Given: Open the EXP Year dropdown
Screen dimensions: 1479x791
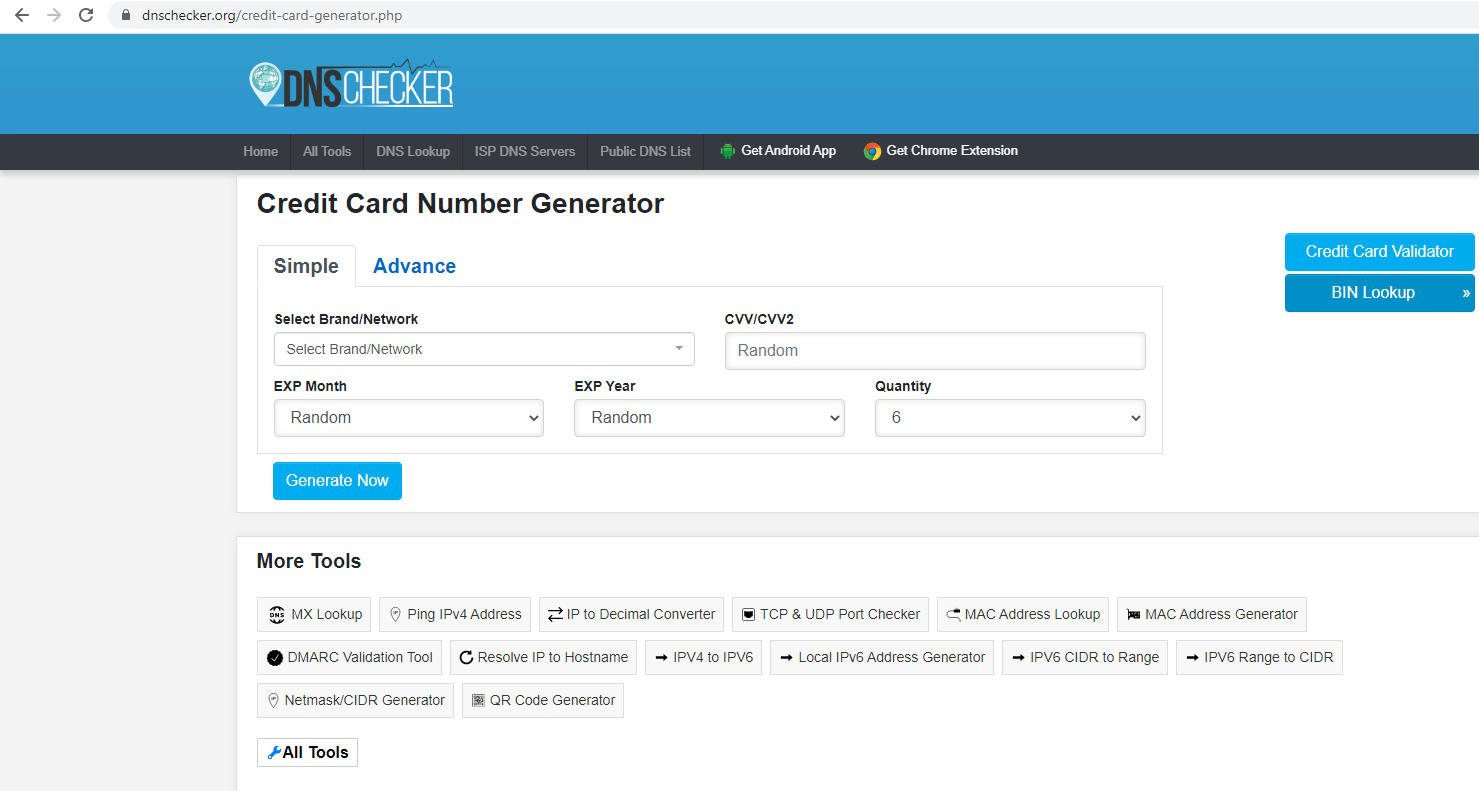Looking at the screenshot, I should click(x=708, y=418).
